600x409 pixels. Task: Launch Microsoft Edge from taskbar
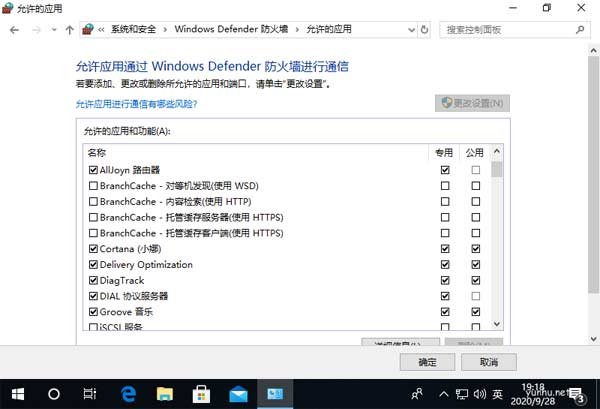coord(129,394)
